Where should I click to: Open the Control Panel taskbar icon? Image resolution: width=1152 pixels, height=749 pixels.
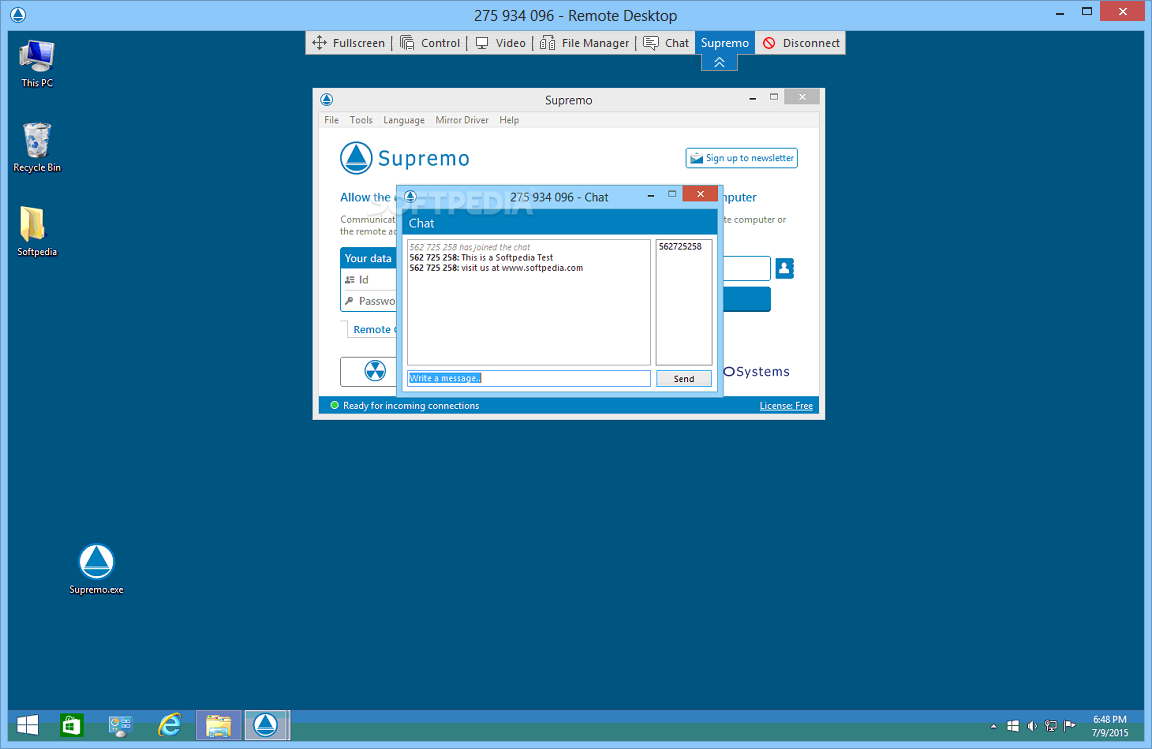[x=120, y=725]
